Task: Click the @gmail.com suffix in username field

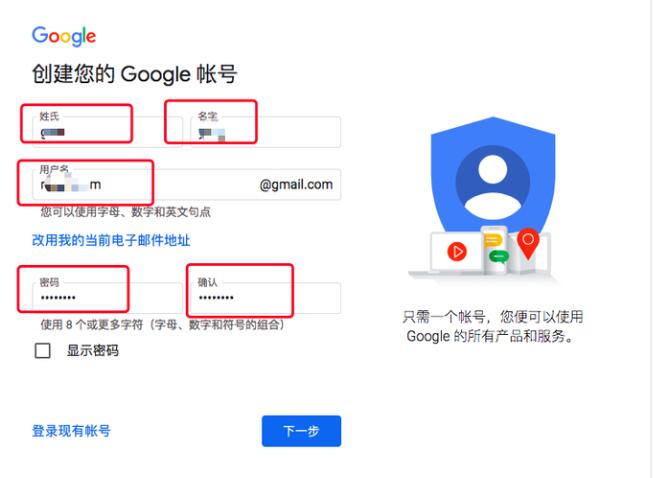Action: (296, 185)
